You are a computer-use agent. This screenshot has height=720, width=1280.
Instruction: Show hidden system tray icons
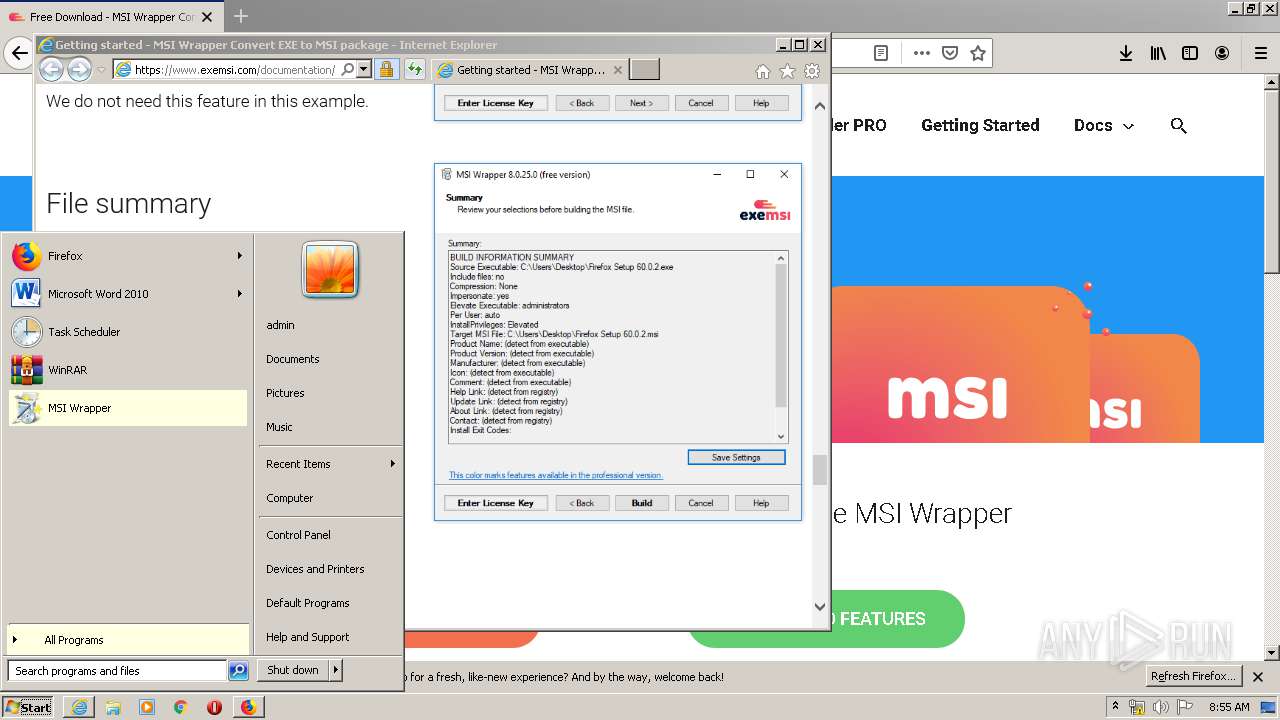(1115, 707)
